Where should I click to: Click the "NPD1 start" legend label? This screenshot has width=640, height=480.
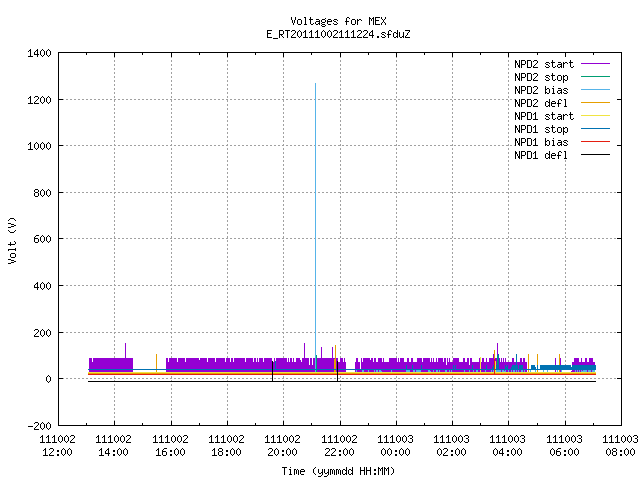tap(544, 116)
